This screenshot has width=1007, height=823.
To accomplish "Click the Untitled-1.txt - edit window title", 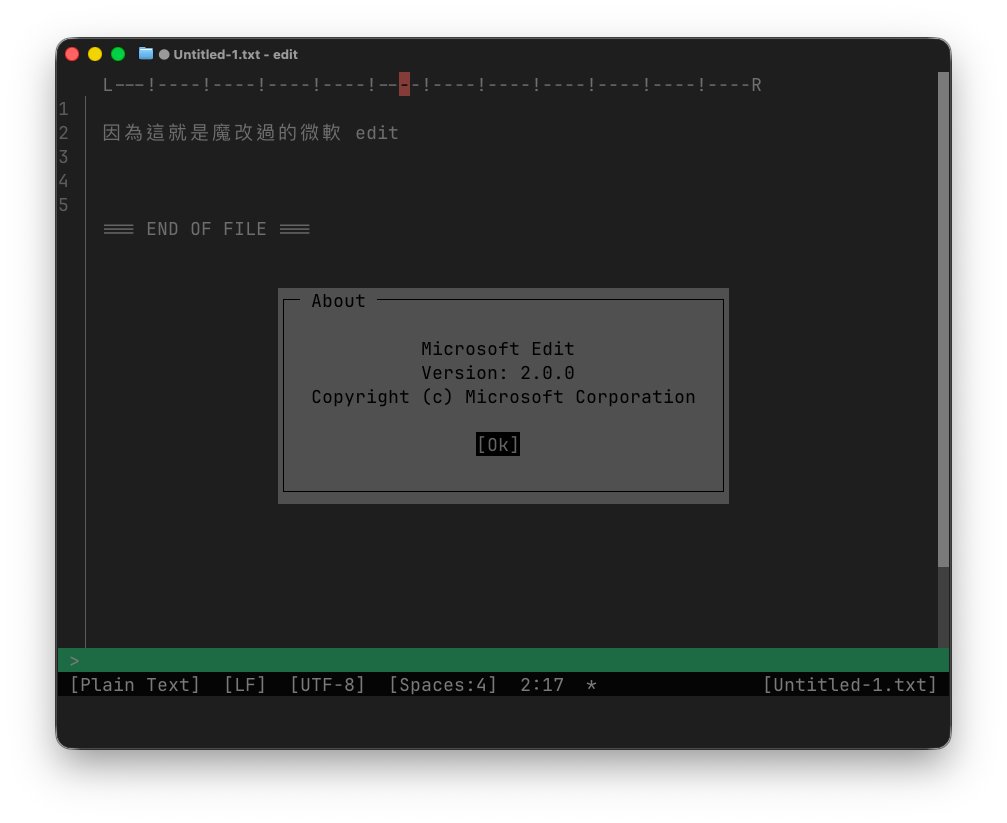I will click(236, 55).
